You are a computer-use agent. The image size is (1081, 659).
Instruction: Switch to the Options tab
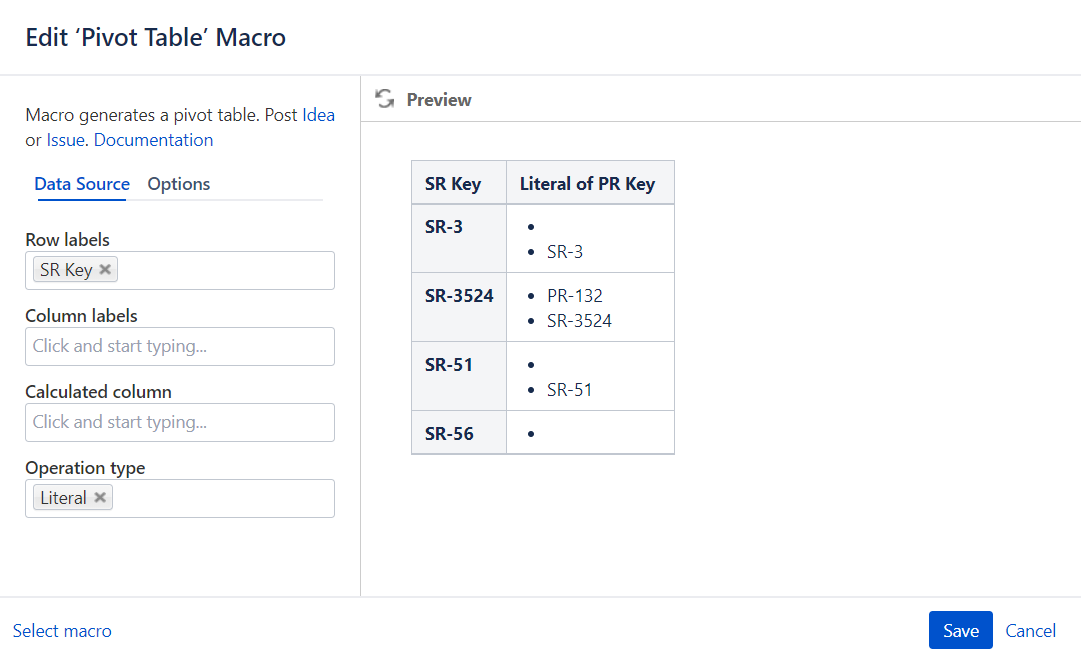[x=178, y=184]
